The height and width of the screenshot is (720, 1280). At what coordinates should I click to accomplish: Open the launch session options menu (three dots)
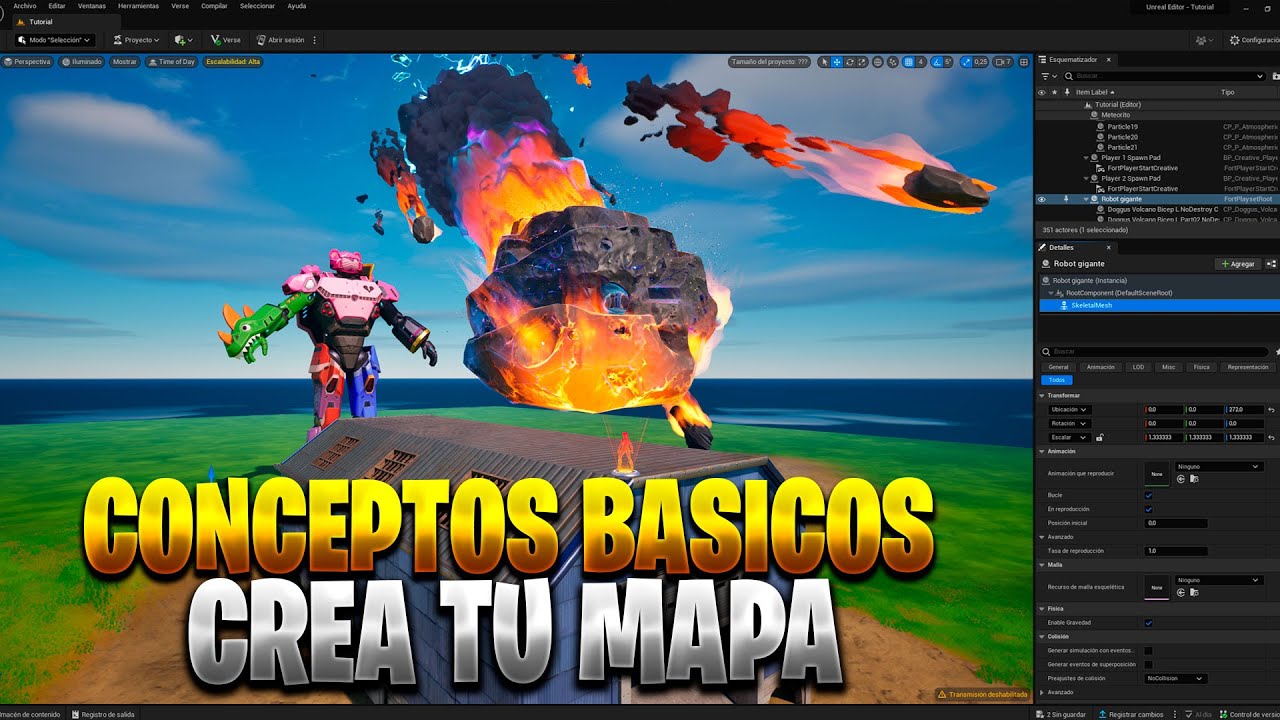point(315,40)
